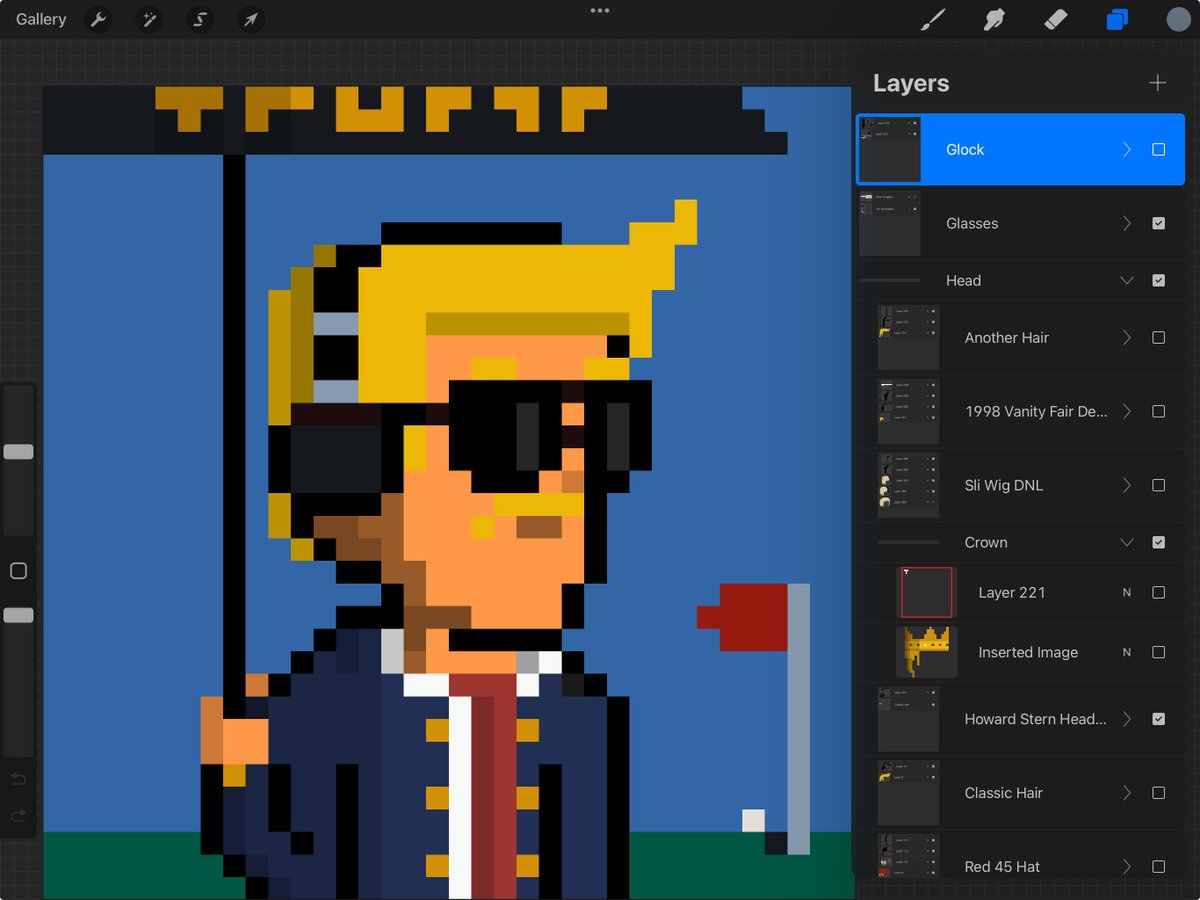Screen dimensions: 1200x900
Task: Select the Glock layer name
Action: pyautogui.click(x=965, y=149)
